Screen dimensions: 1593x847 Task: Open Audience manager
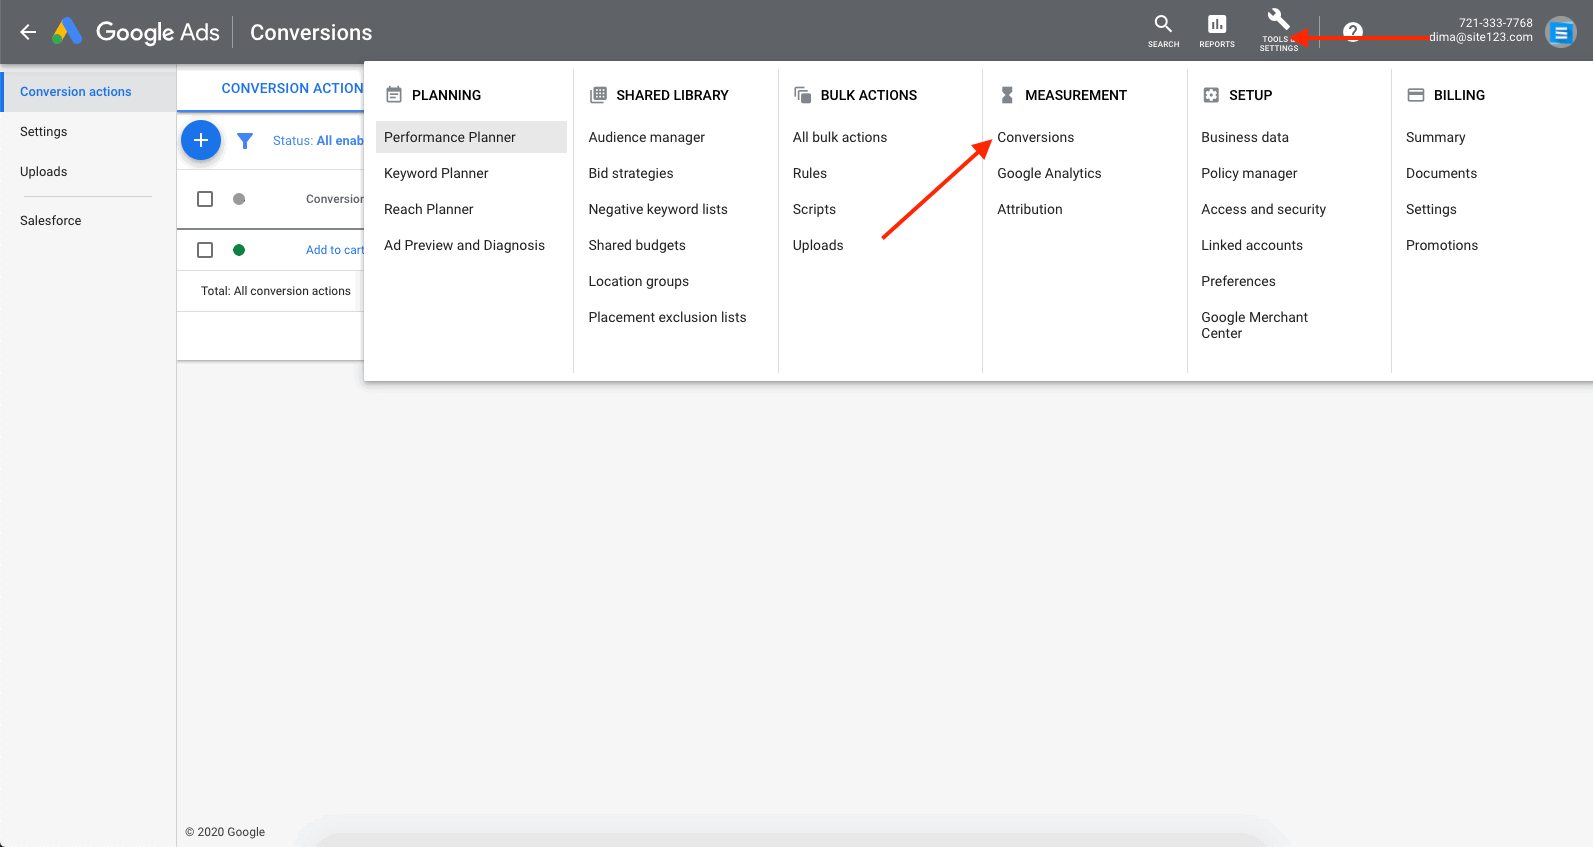646,137
